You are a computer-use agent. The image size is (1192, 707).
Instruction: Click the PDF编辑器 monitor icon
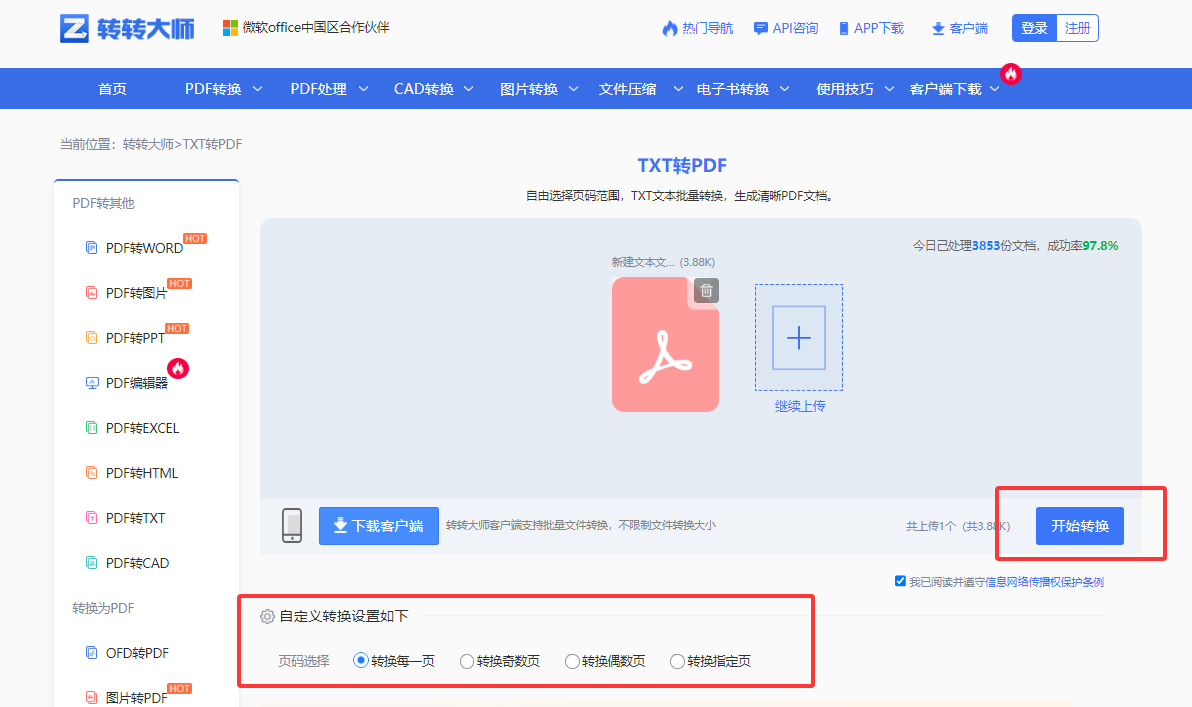[92, 383]
